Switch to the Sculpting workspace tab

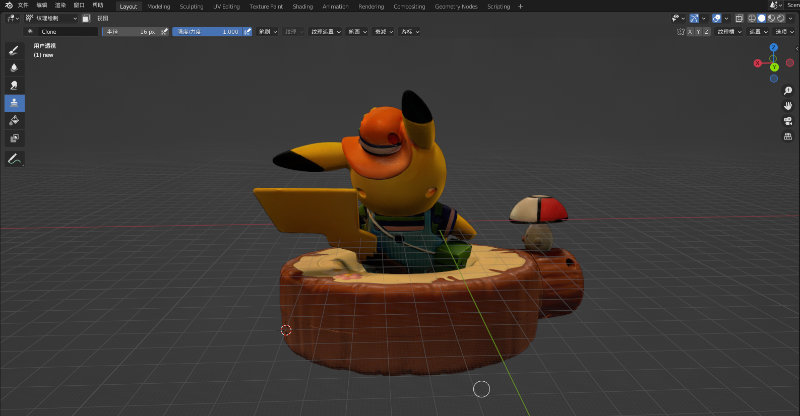[191, 7]
